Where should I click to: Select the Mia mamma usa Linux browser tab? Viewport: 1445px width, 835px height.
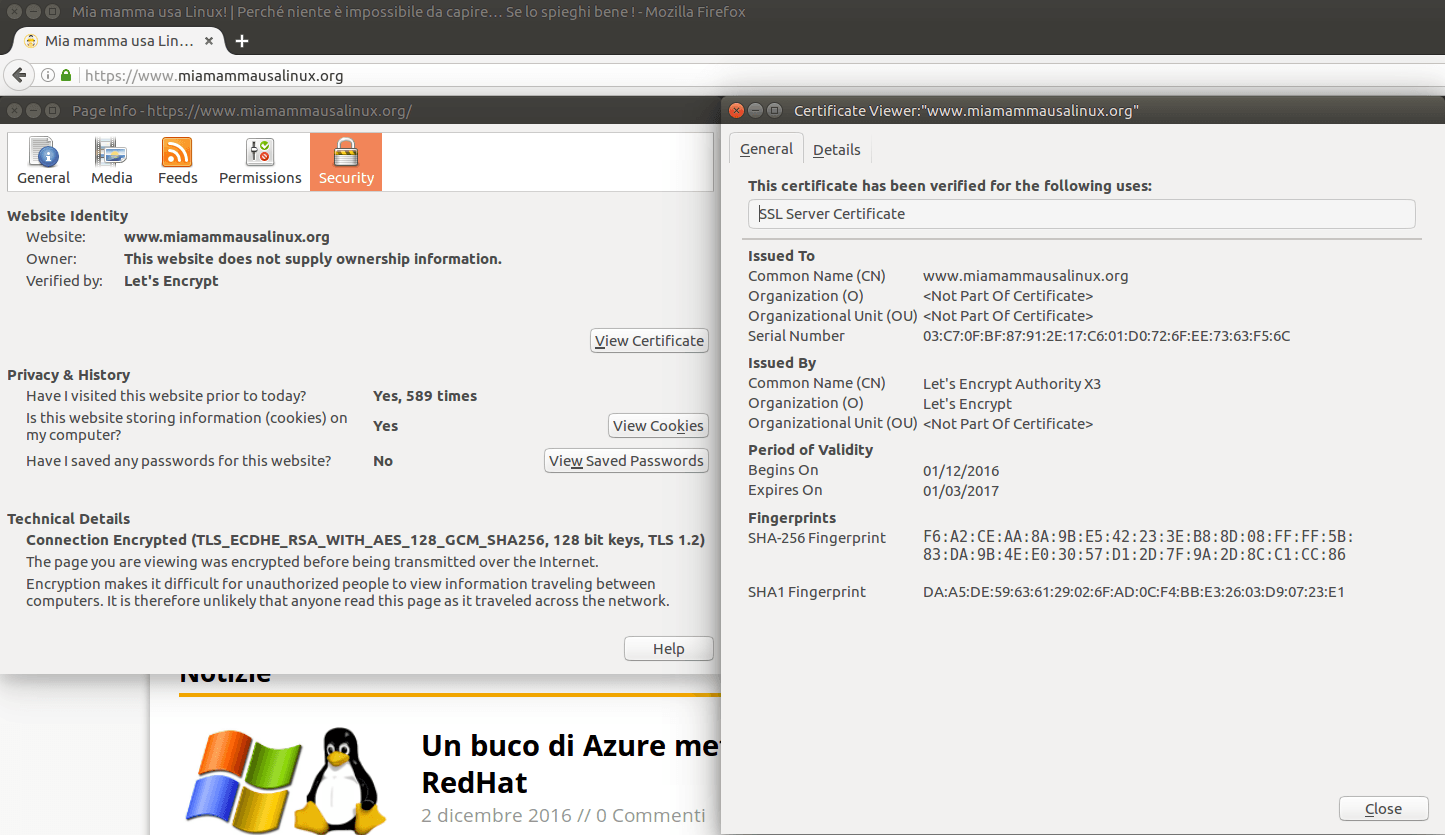click(118, 41)
